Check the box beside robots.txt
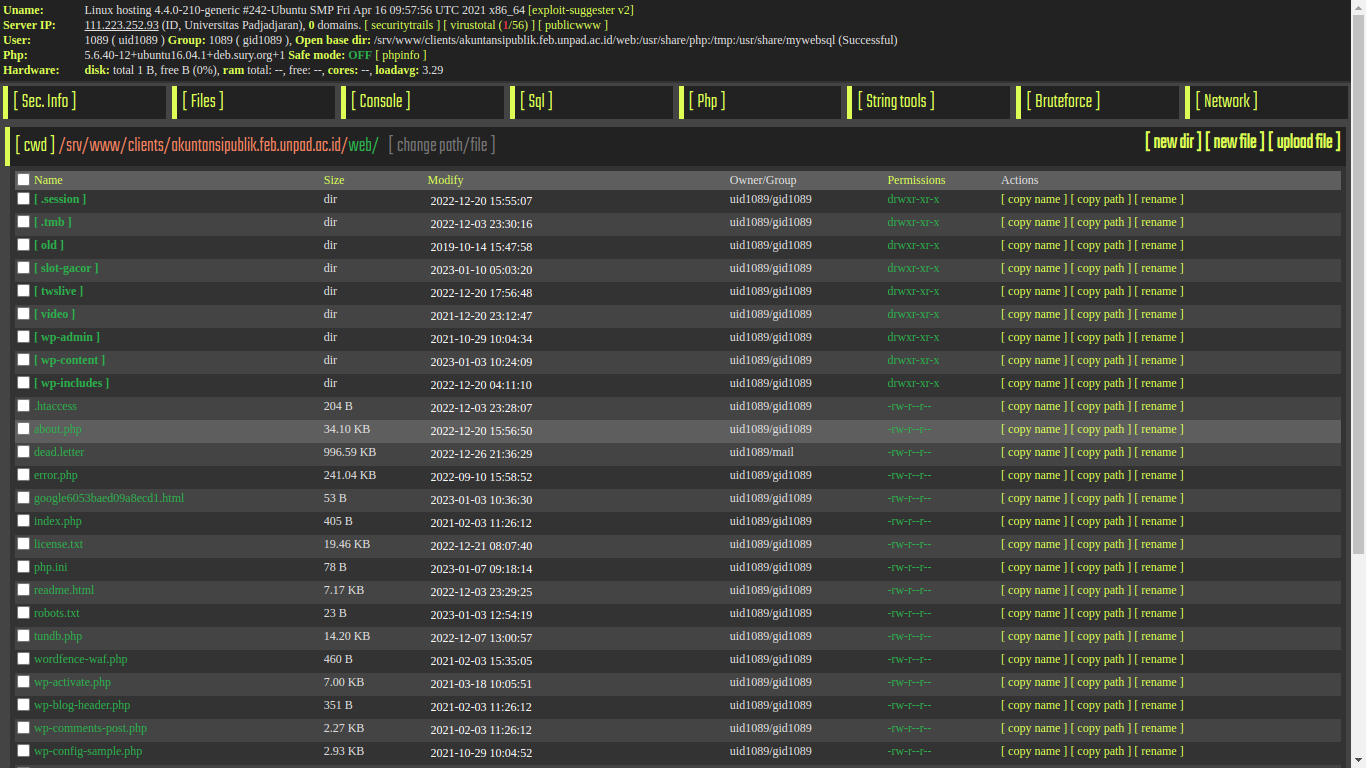 coord(23,613)
